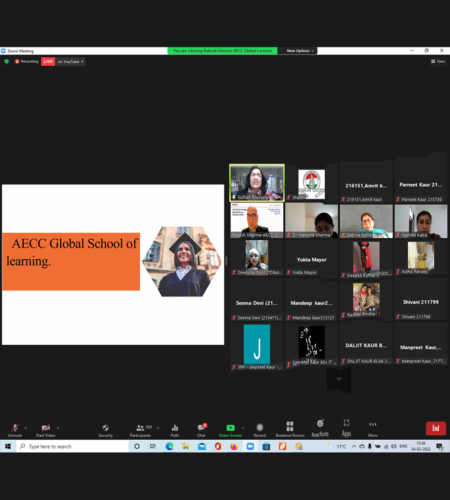Click the Windows search box

73,446
